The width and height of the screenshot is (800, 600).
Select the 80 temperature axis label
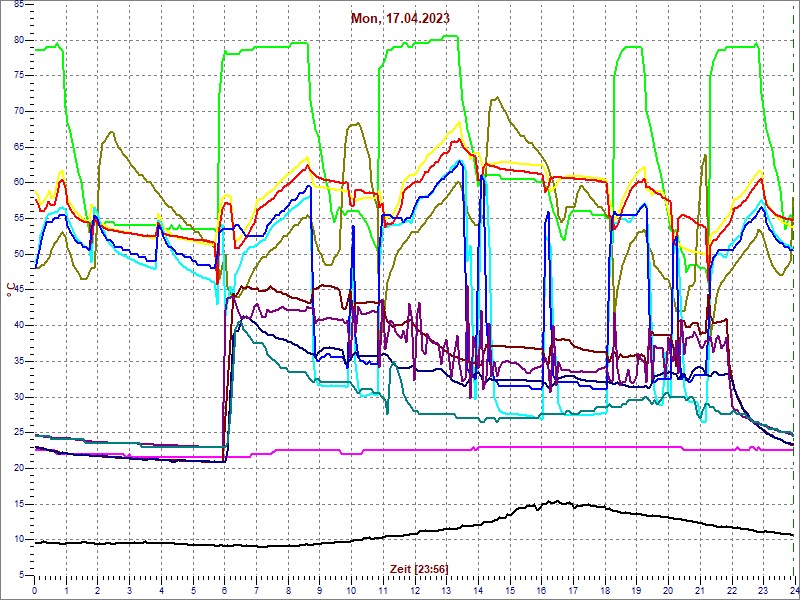click(18, 40)
